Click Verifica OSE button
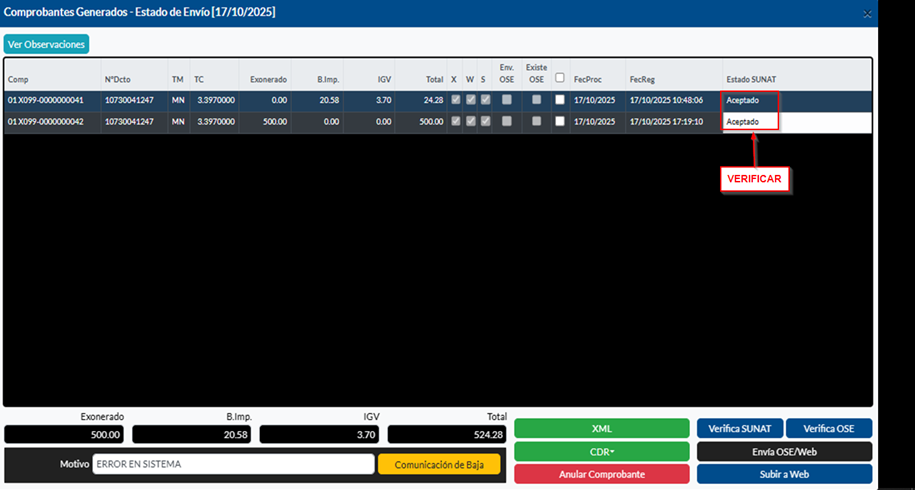Screen dimensions: 915x490 click(828, 428)
